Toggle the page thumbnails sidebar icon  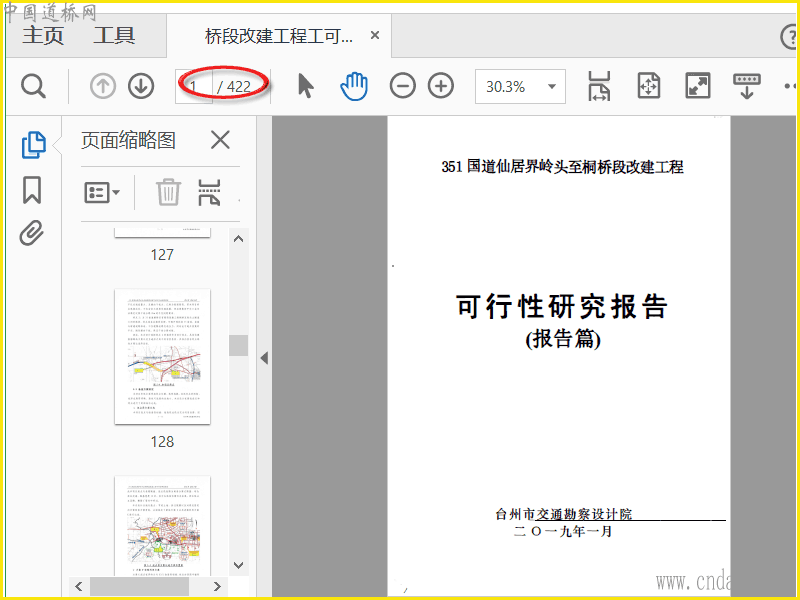pos(34,145)
